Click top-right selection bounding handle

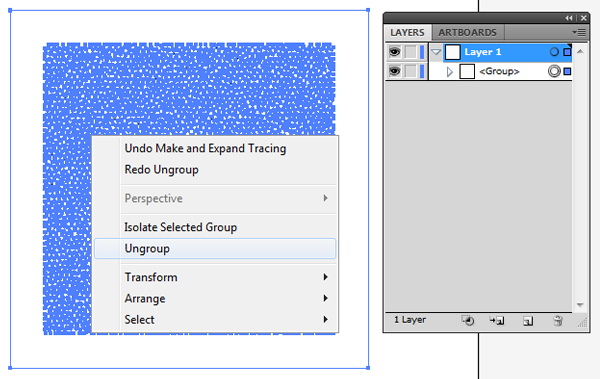(368, 10)
